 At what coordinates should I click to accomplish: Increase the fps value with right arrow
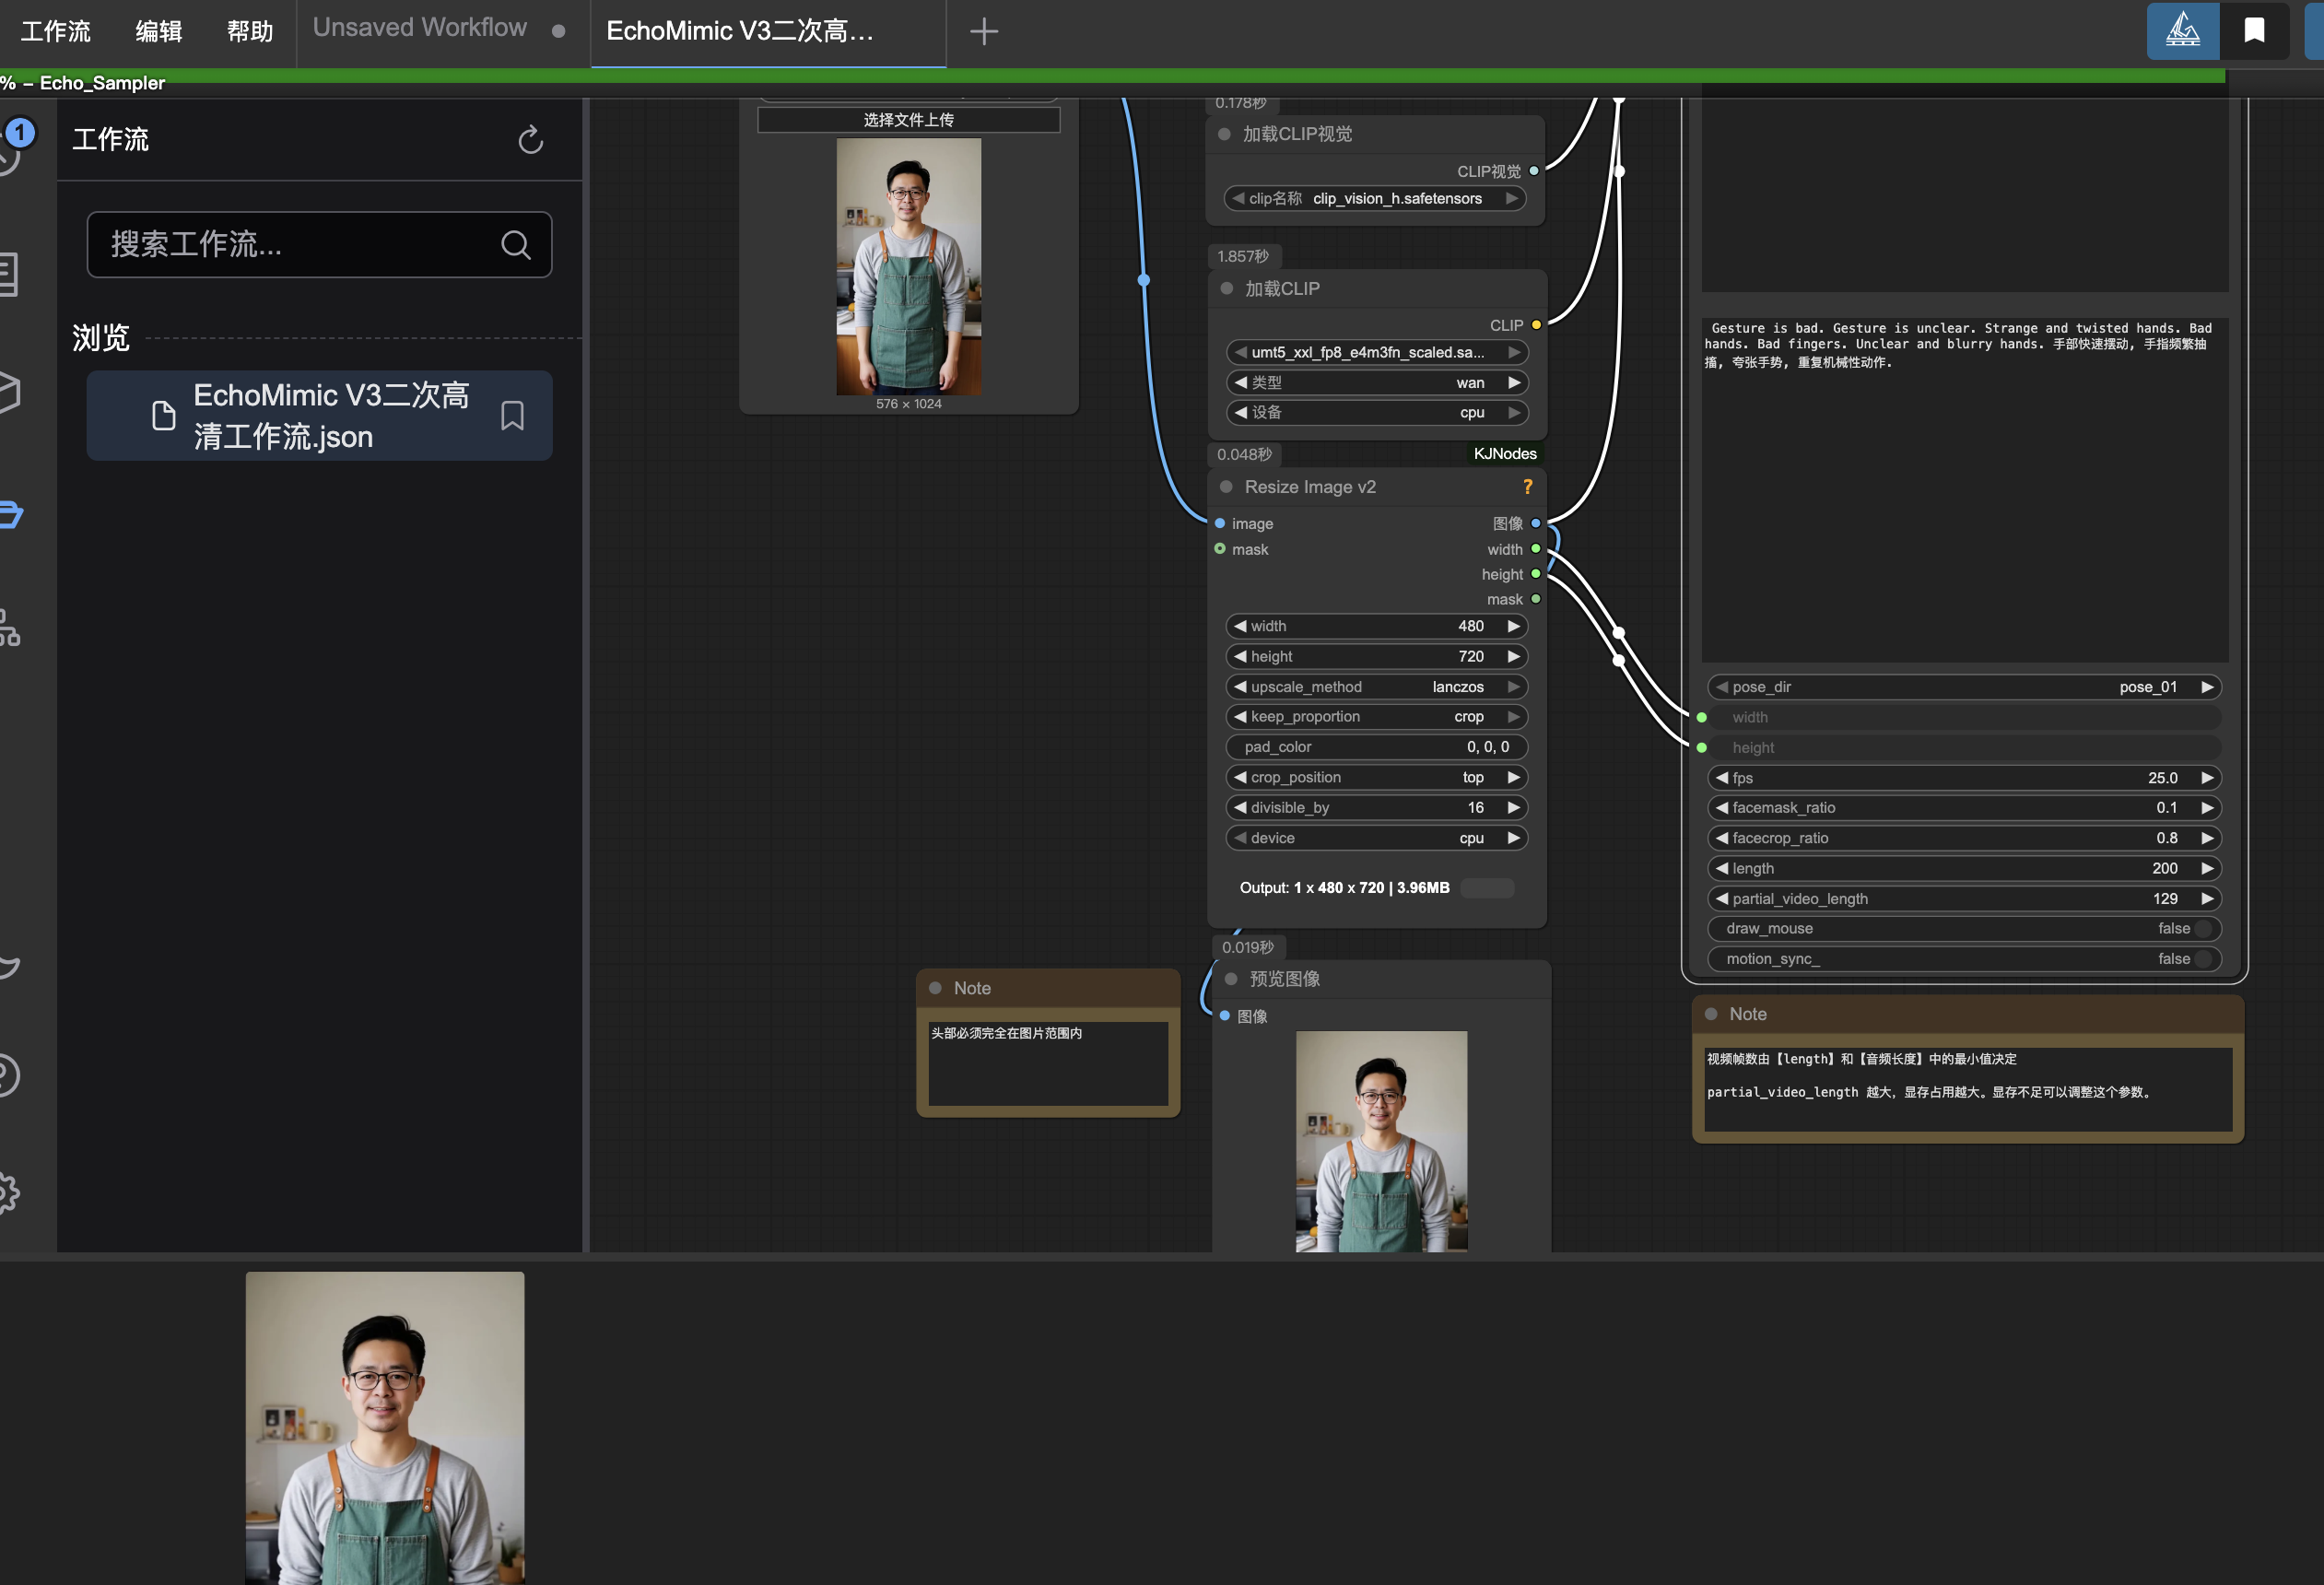(2207, 778)
